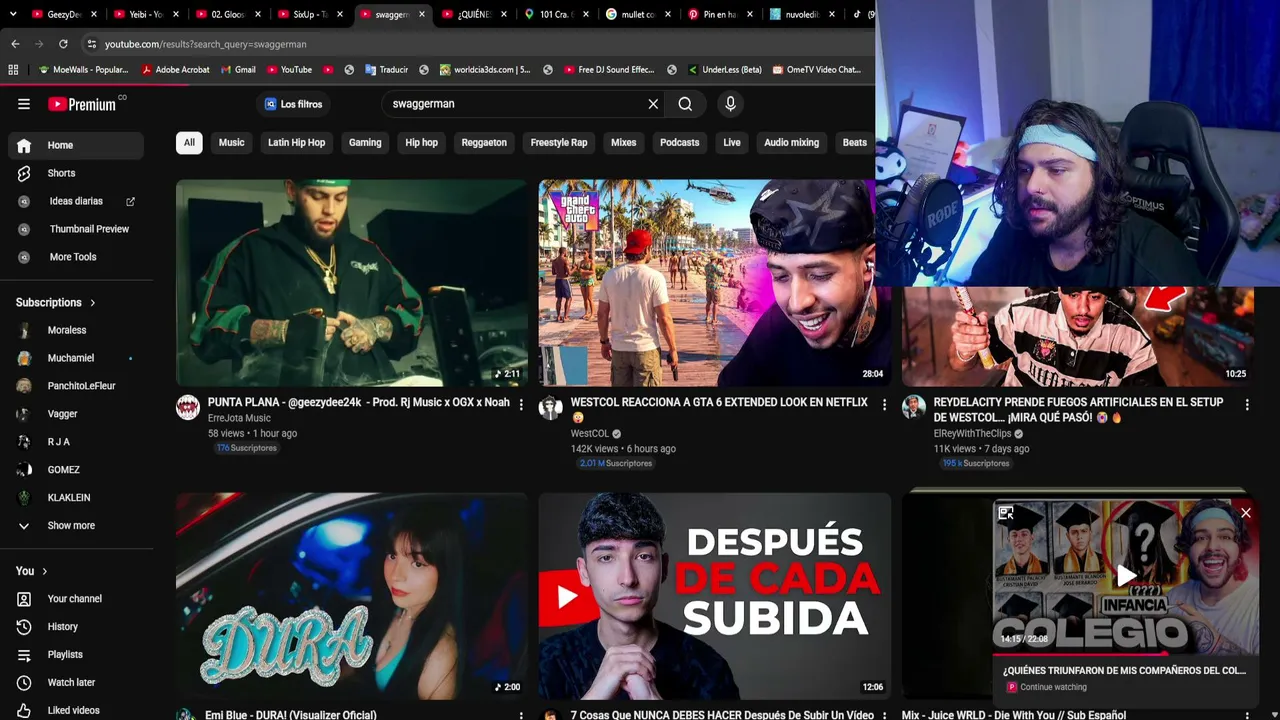Open the Chrome apps grid shortcut
The image size is (1280, 720).
[x=13, y=70]
